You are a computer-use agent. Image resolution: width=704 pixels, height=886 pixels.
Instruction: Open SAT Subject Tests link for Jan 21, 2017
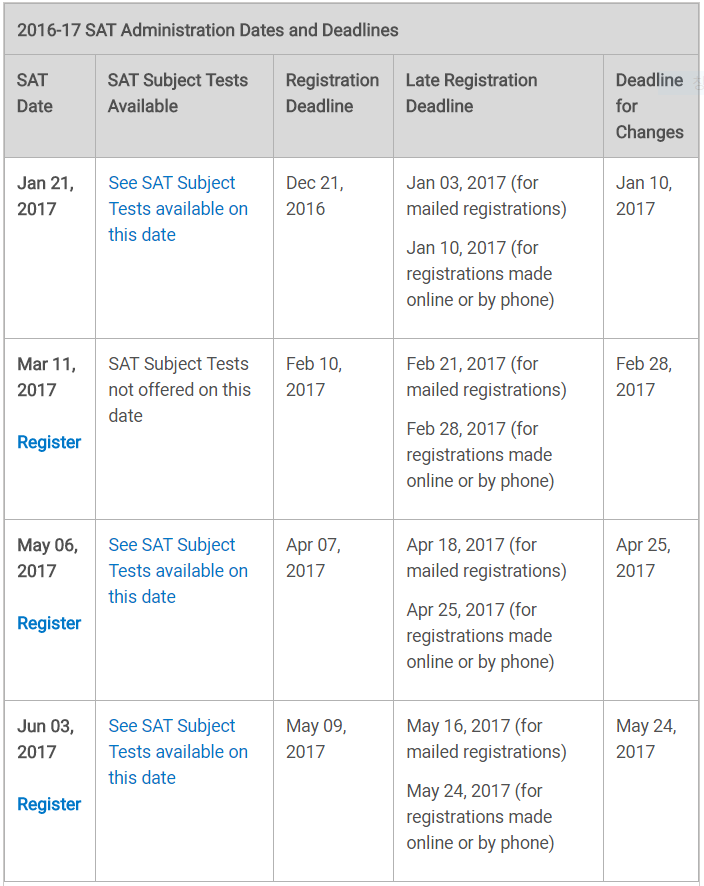point(178,209)
